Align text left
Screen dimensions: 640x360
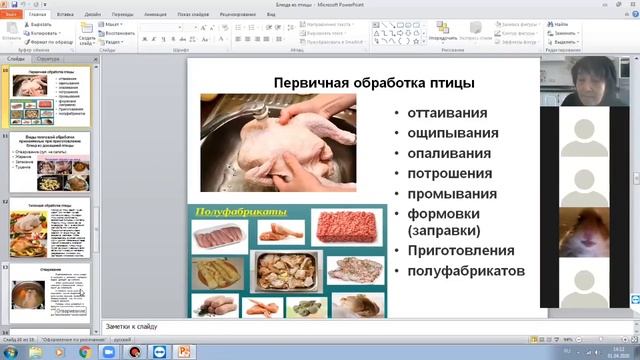tap(238, 39)
